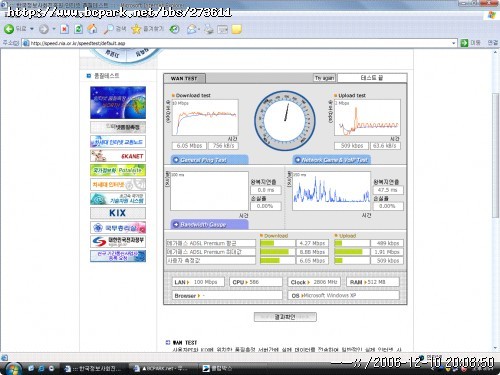Click the result confirm button below panel
500x375 pixels.
click(x=285, y=317)
